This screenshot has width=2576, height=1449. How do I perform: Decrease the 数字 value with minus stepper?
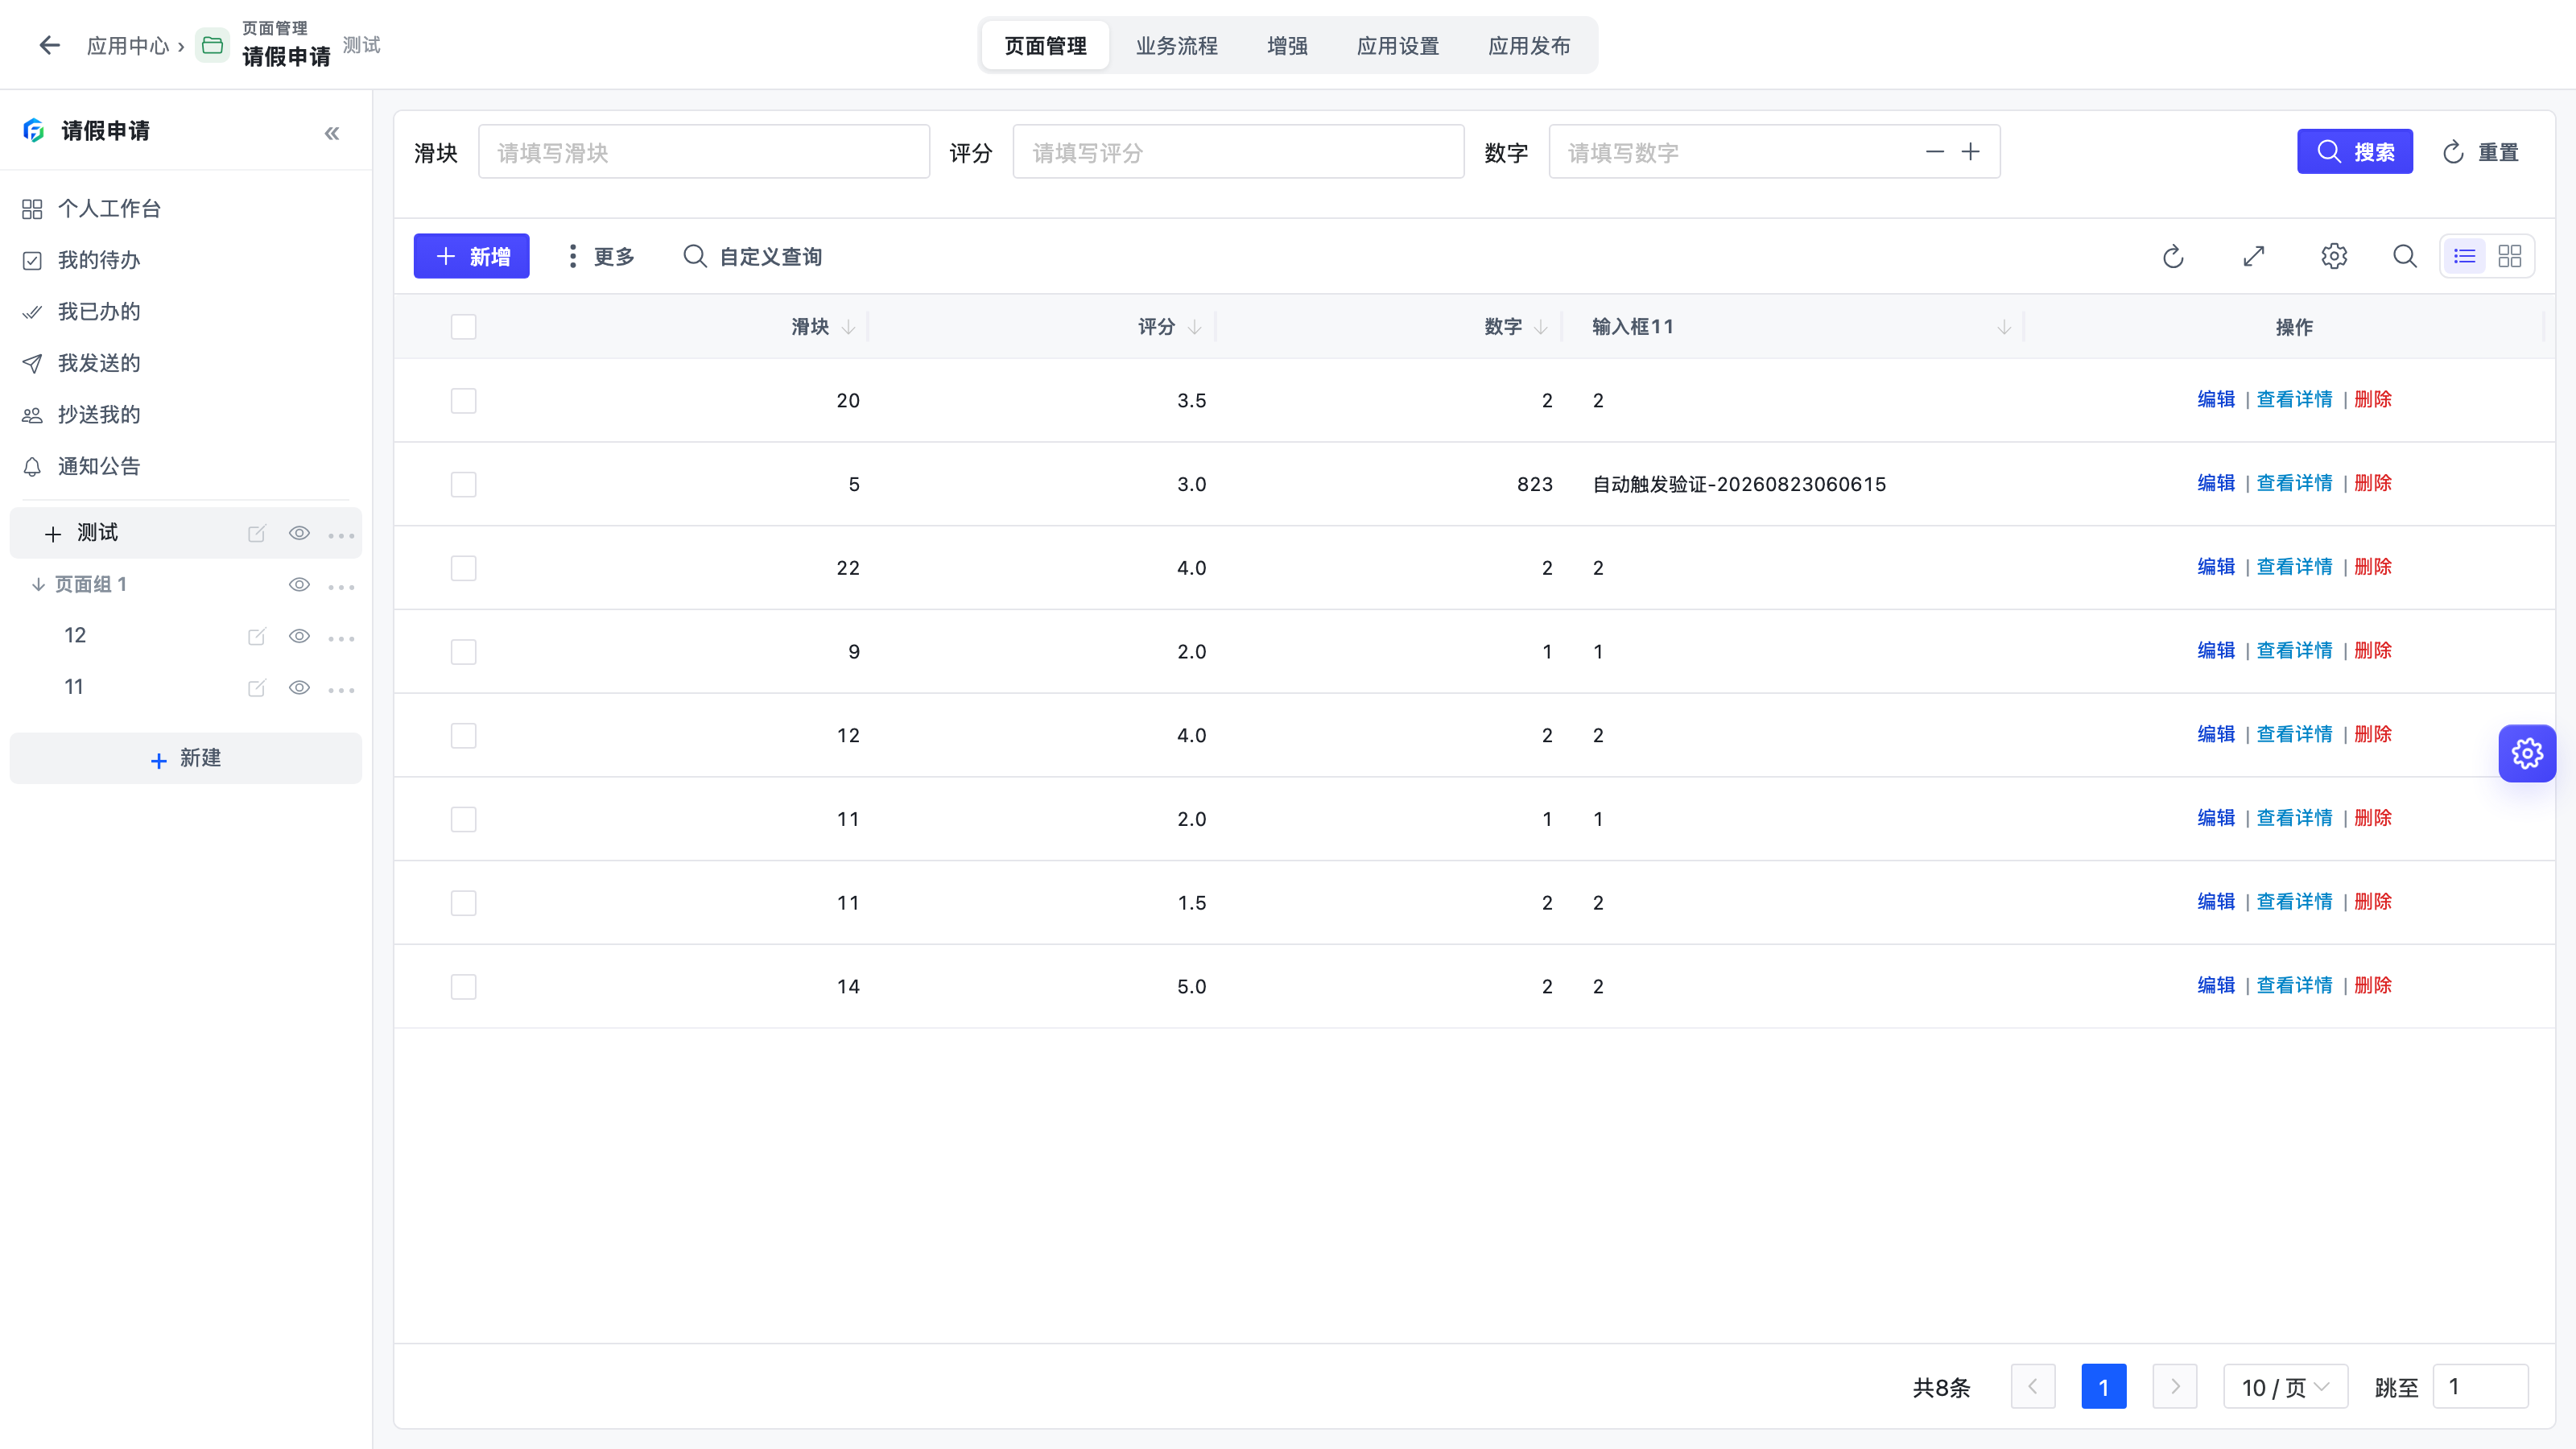pyautogui.click(x=1934, y=152)
